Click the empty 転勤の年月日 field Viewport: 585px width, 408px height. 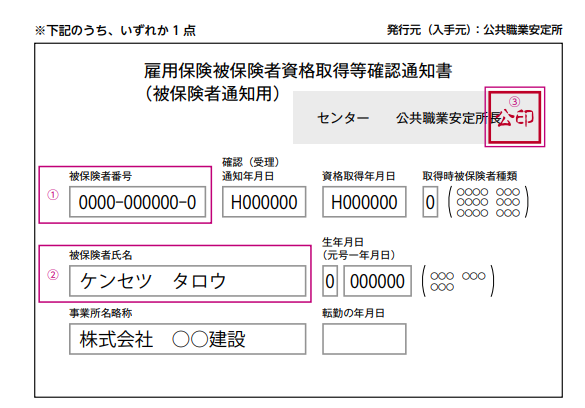point(364,339)
